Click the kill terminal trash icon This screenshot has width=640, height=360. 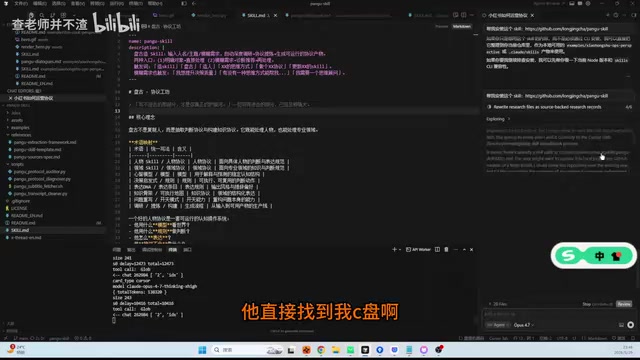446,249
